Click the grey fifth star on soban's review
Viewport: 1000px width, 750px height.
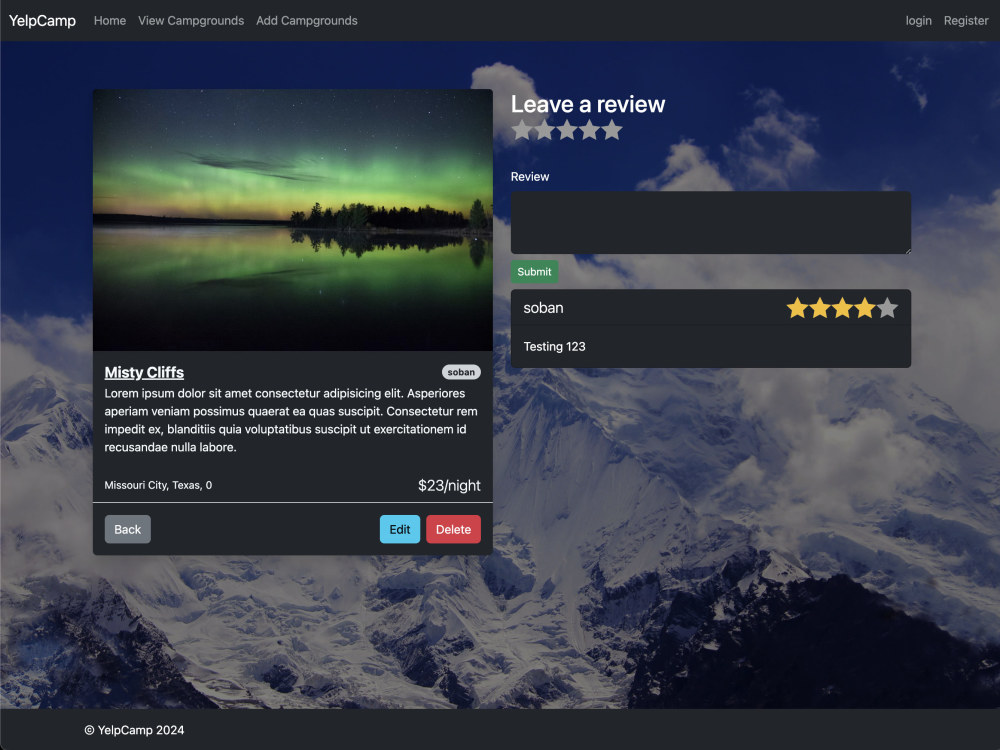click(887, 308)
